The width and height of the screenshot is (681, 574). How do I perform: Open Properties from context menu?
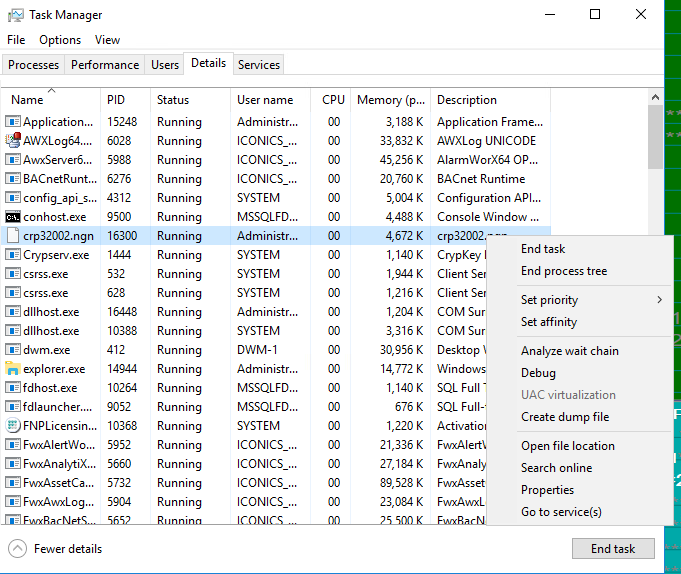click(x=547, y=490)
